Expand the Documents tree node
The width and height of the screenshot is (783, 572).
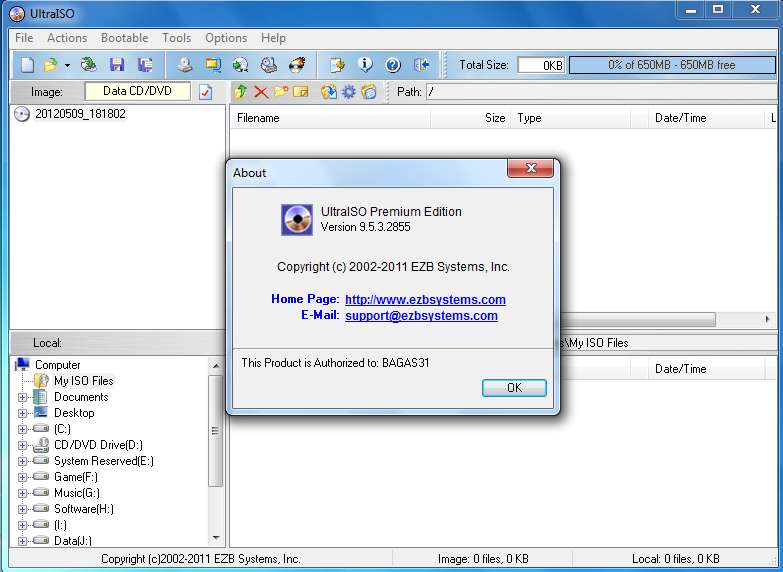click(x=22, y=397)
